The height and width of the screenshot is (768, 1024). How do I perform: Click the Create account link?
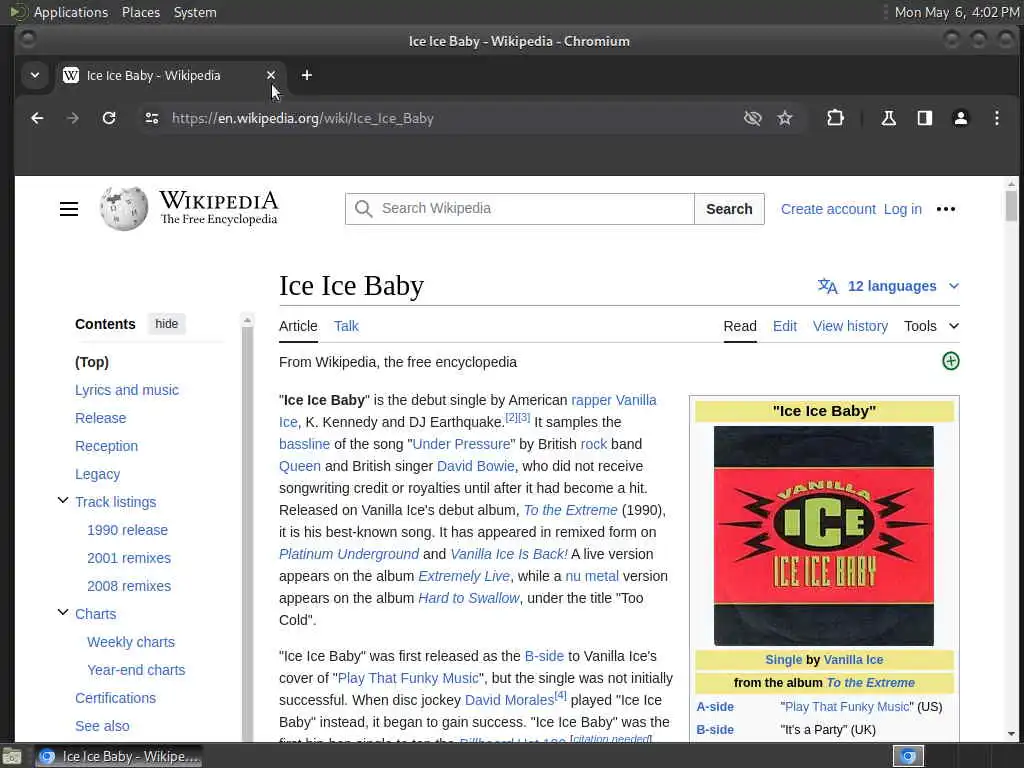point(828,209)
